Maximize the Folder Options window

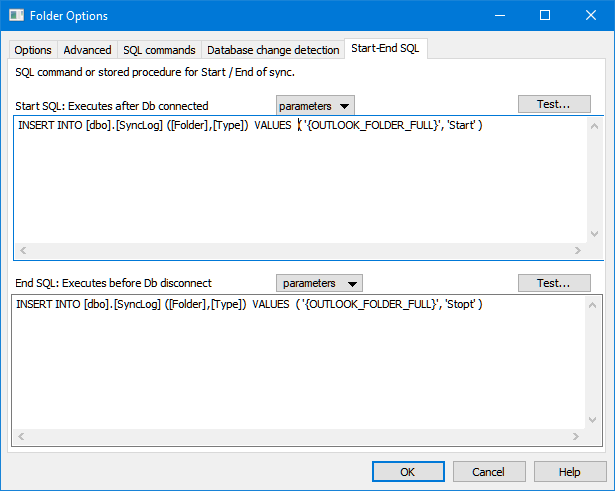(x=545, y=16)
